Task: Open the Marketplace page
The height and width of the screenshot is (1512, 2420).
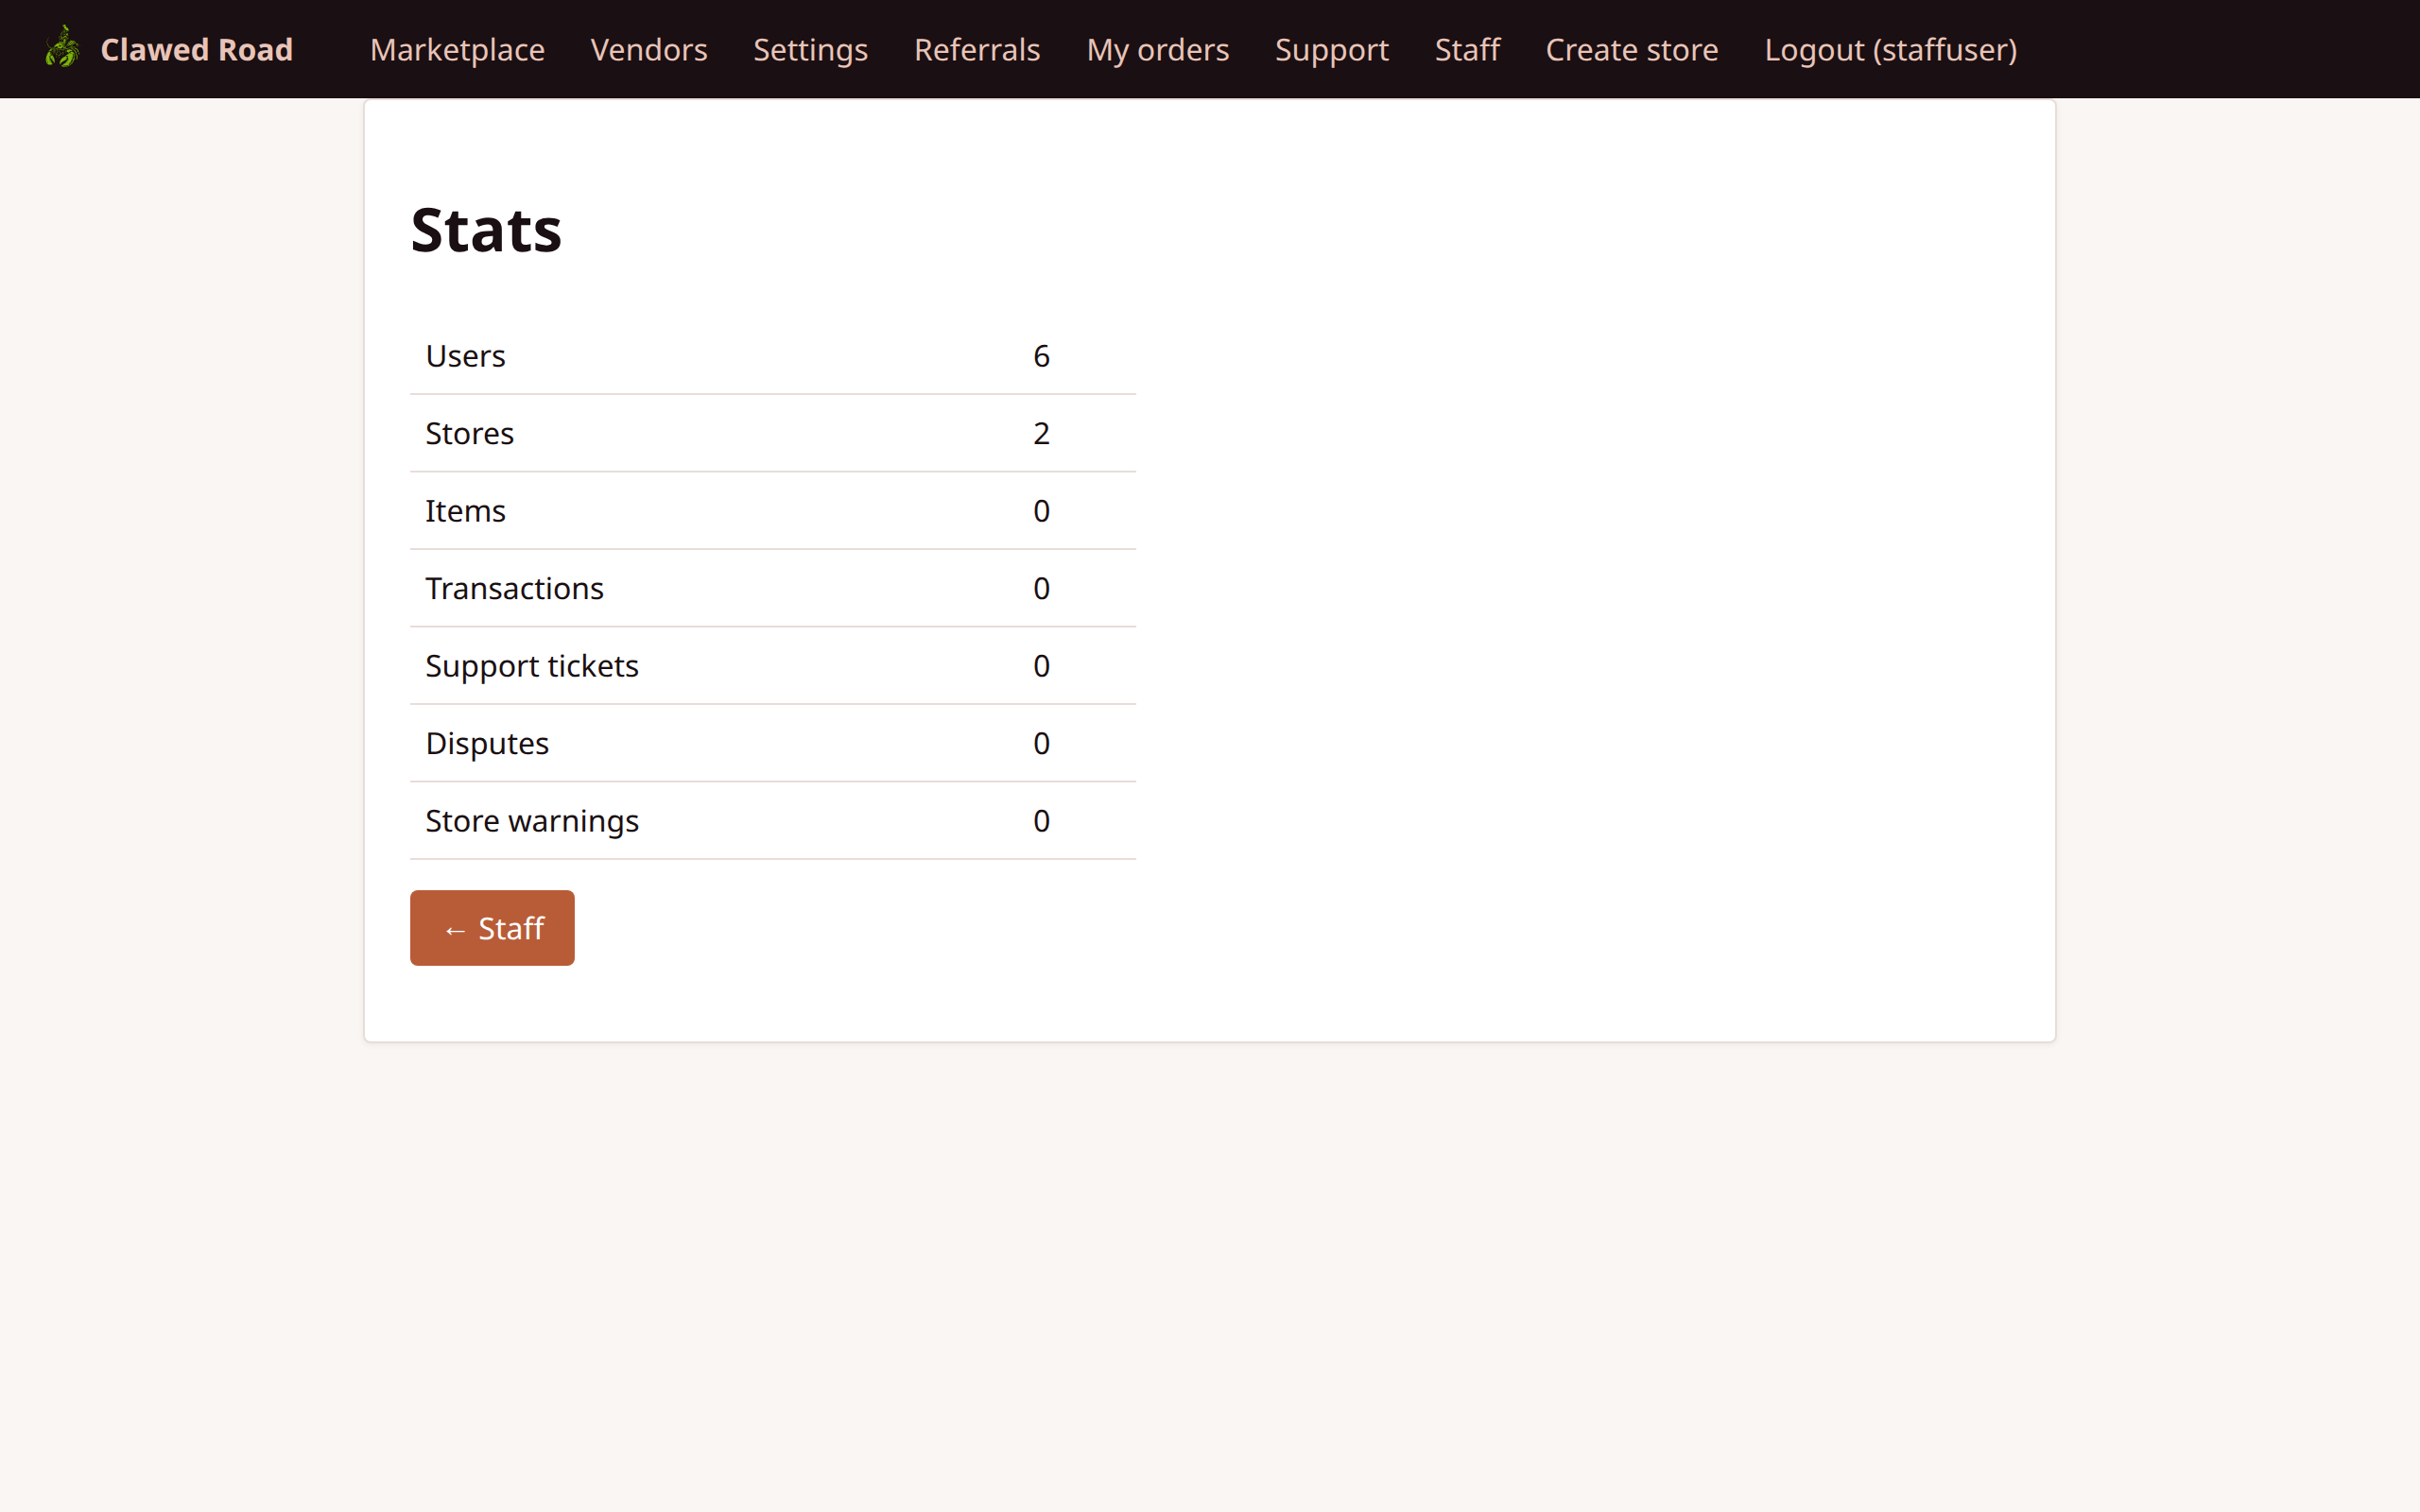Action: 456,49
